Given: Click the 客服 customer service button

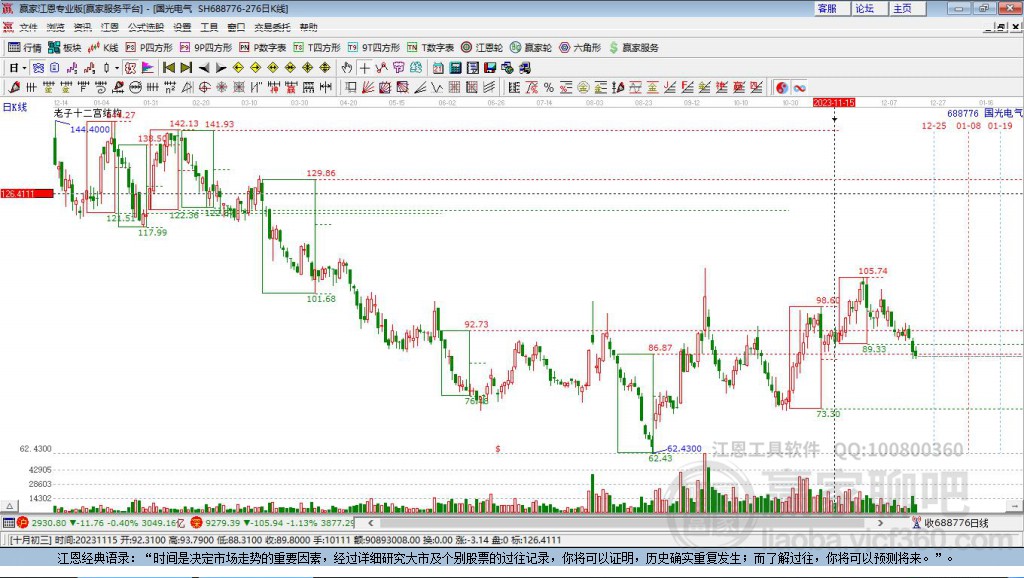Looking at the screenshot, I should (x=831, y=8).
